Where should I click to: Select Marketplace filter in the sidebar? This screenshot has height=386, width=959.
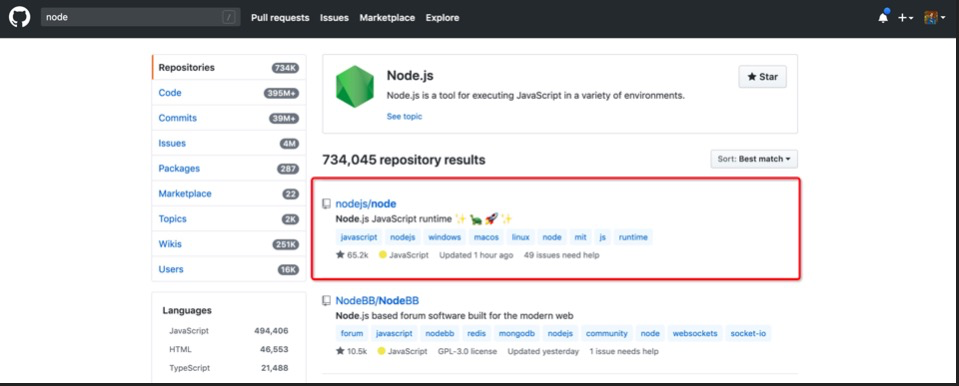click(229, 193)
